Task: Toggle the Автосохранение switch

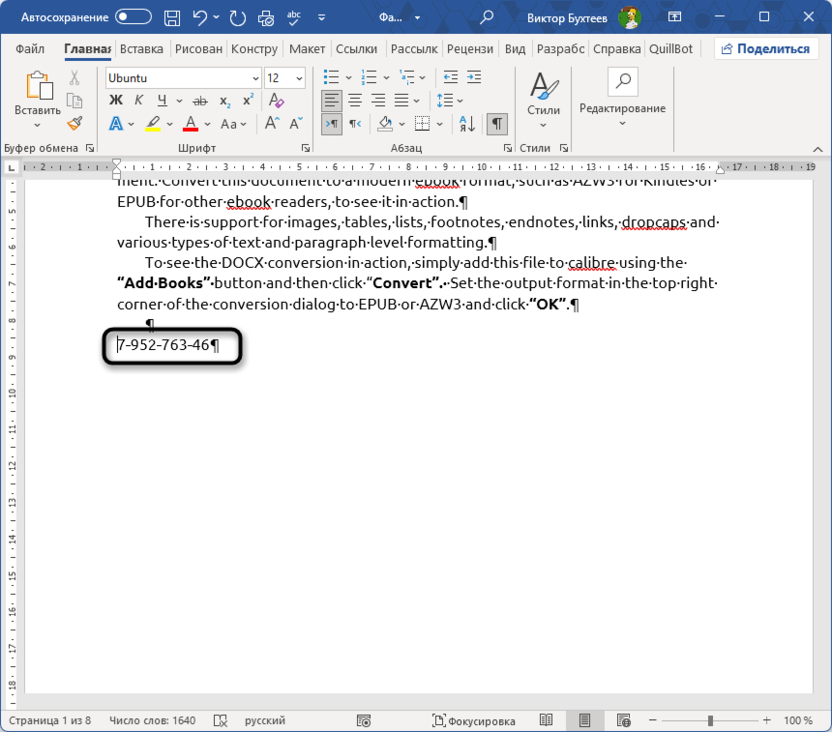Action: pyautogui.click(x=133, y=17)
